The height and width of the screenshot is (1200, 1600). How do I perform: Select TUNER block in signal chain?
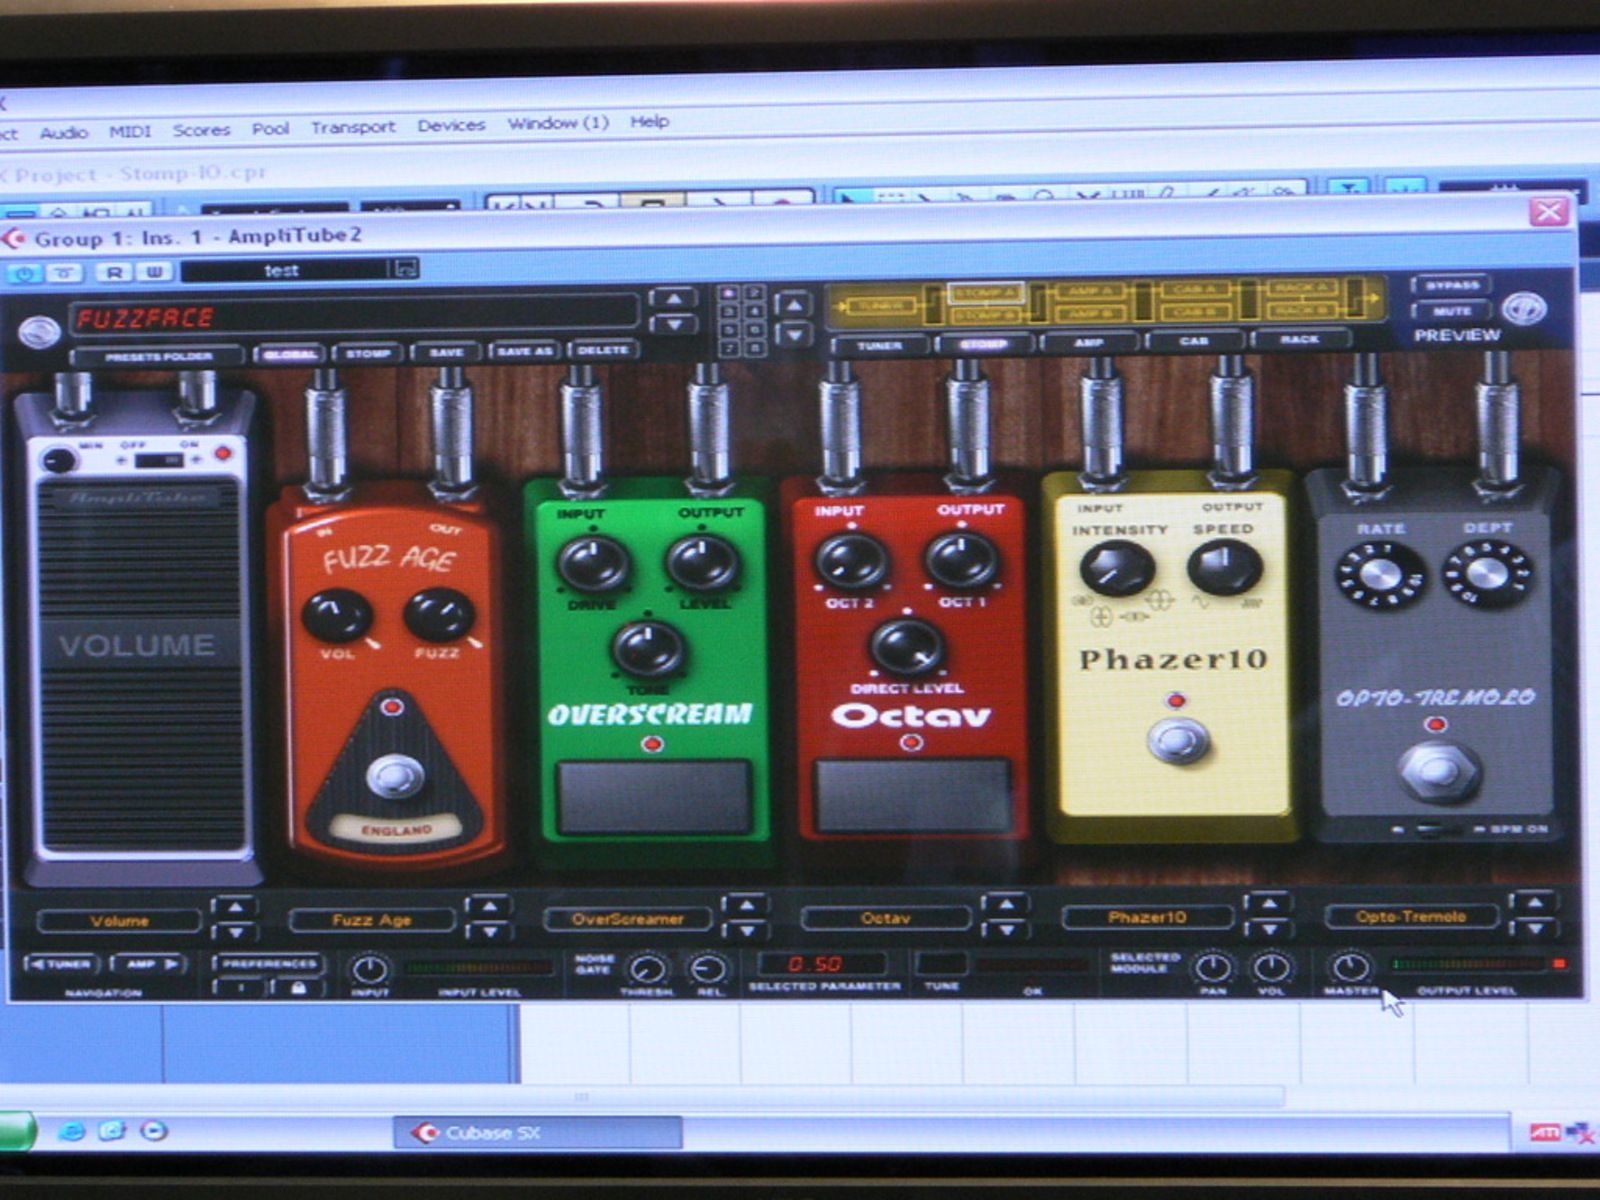point(880,305)
